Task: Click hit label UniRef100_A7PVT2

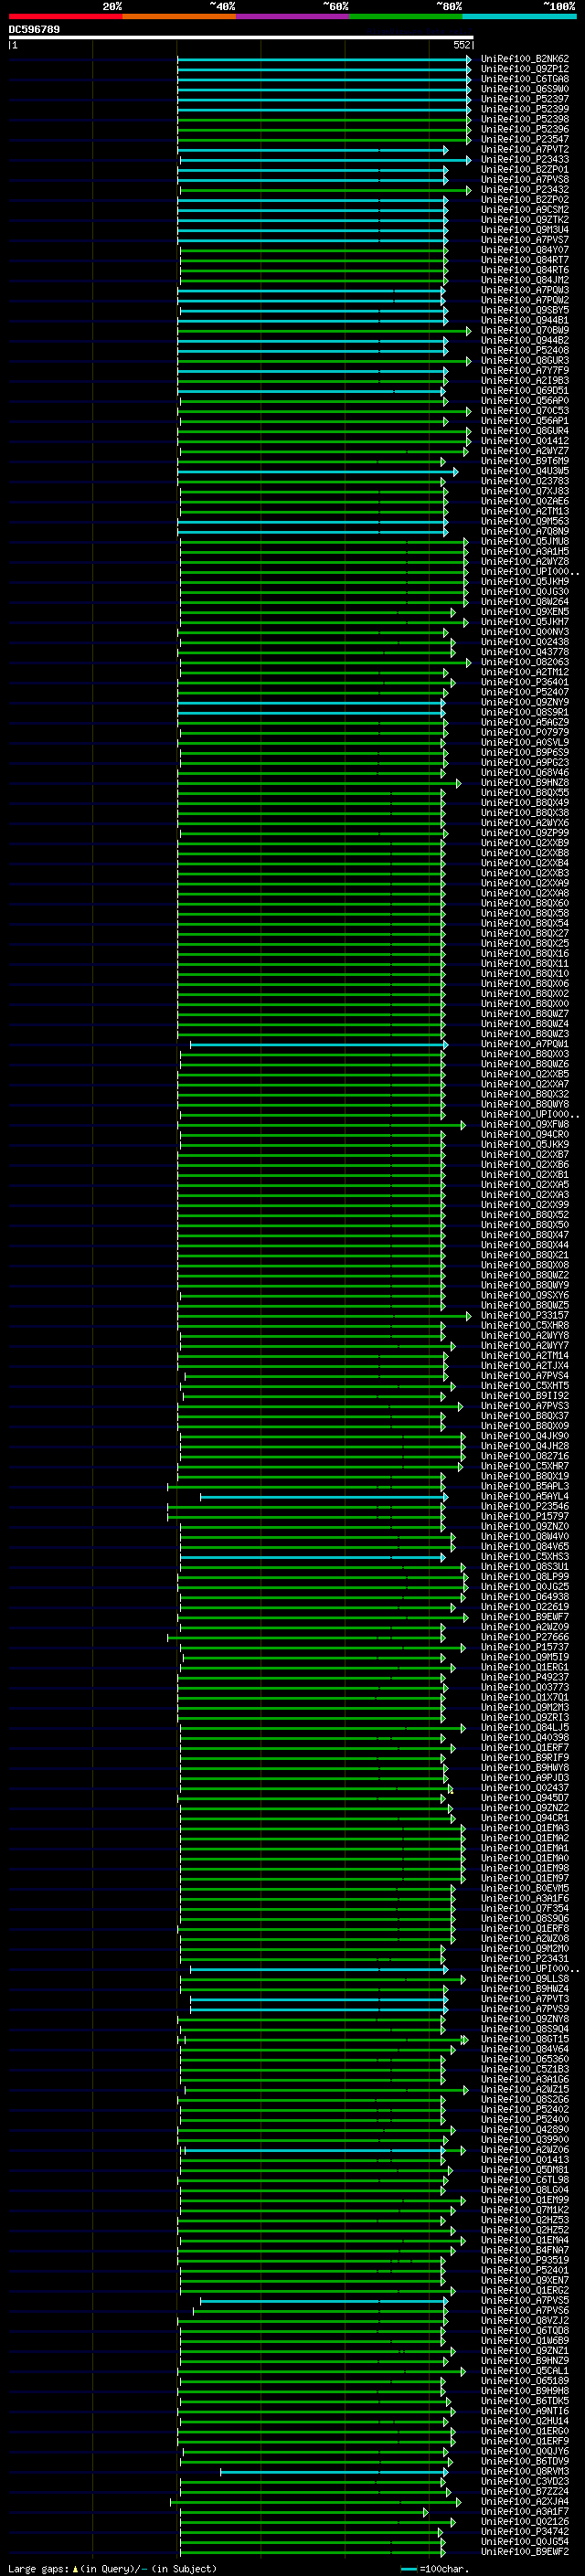Action: coord(525,149)
